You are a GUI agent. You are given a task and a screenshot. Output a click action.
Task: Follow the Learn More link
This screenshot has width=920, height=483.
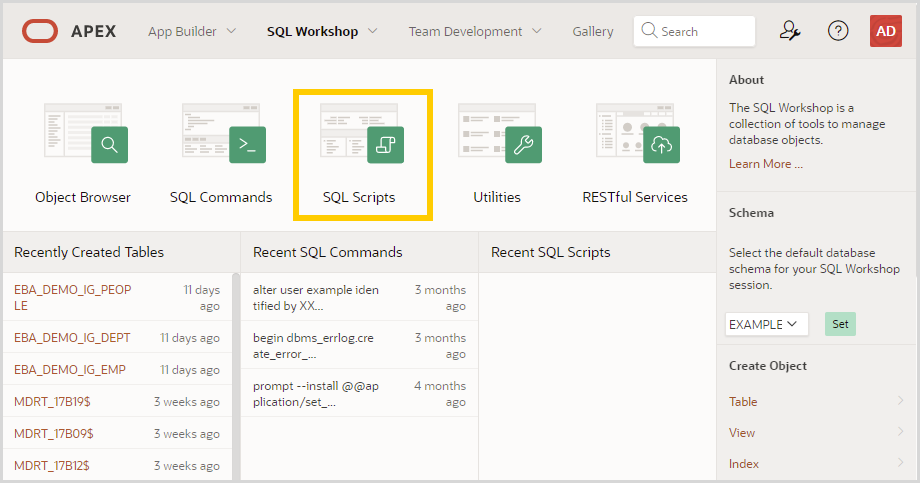click(766, 164)
